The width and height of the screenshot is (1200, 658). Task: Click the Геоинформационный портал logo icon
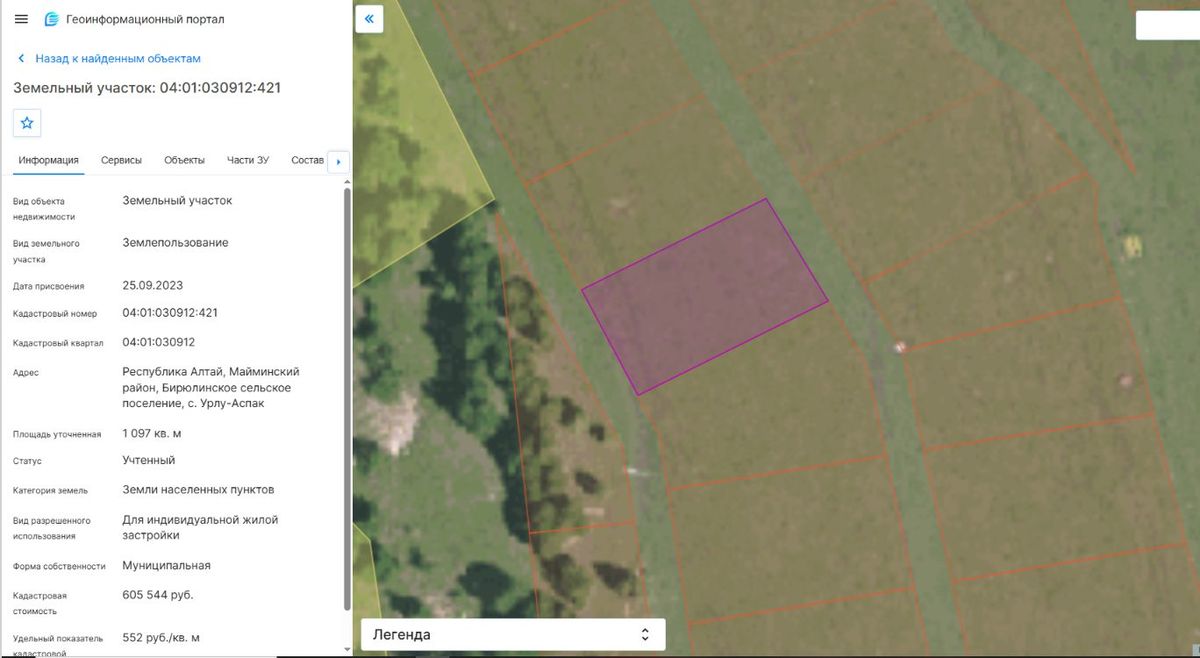[51, 19]
